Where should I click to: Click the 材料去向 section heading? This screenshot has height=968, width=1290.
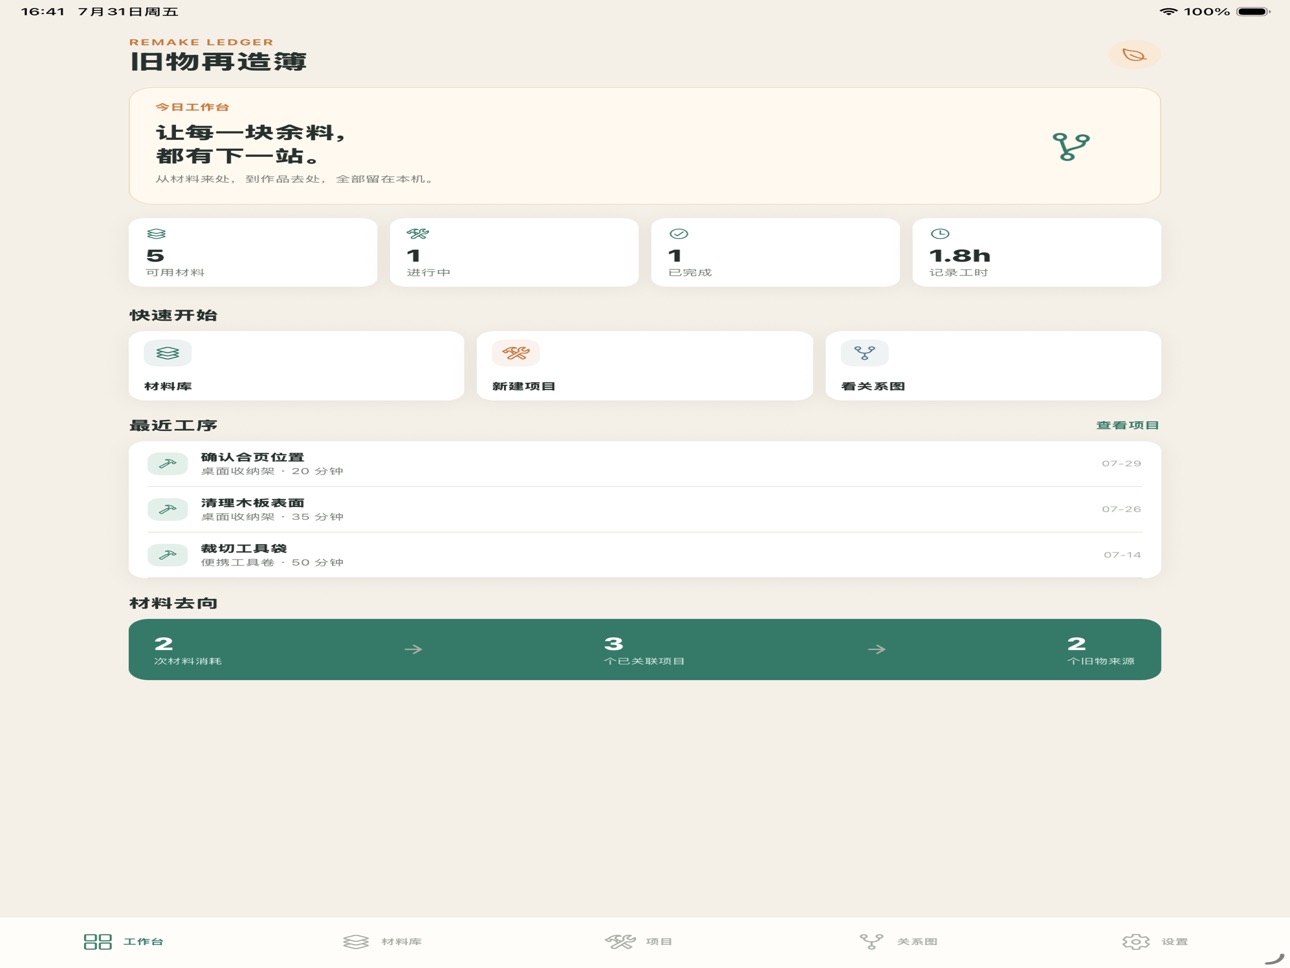tap(173, 603)
